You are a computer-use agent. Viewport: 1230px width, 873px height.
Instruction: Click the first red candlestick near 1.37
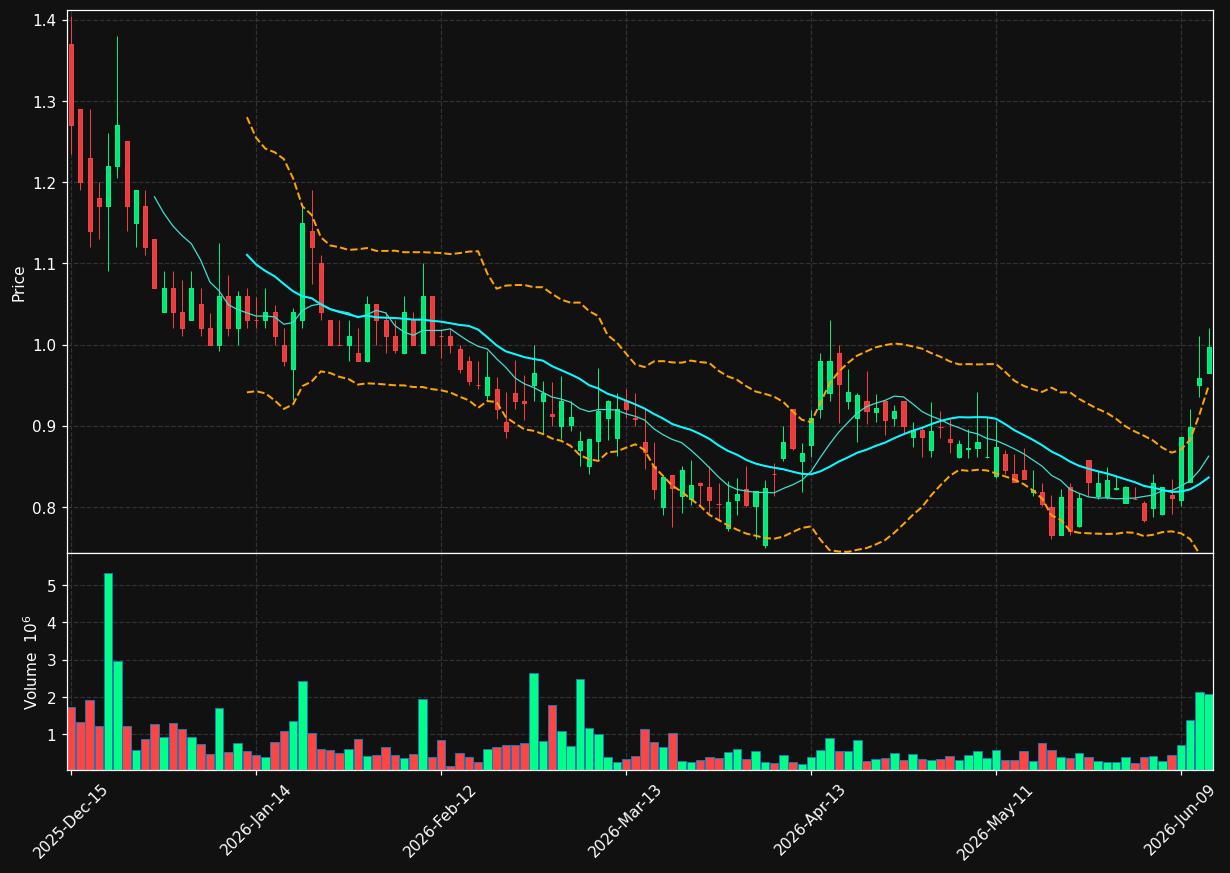point(71,84)
